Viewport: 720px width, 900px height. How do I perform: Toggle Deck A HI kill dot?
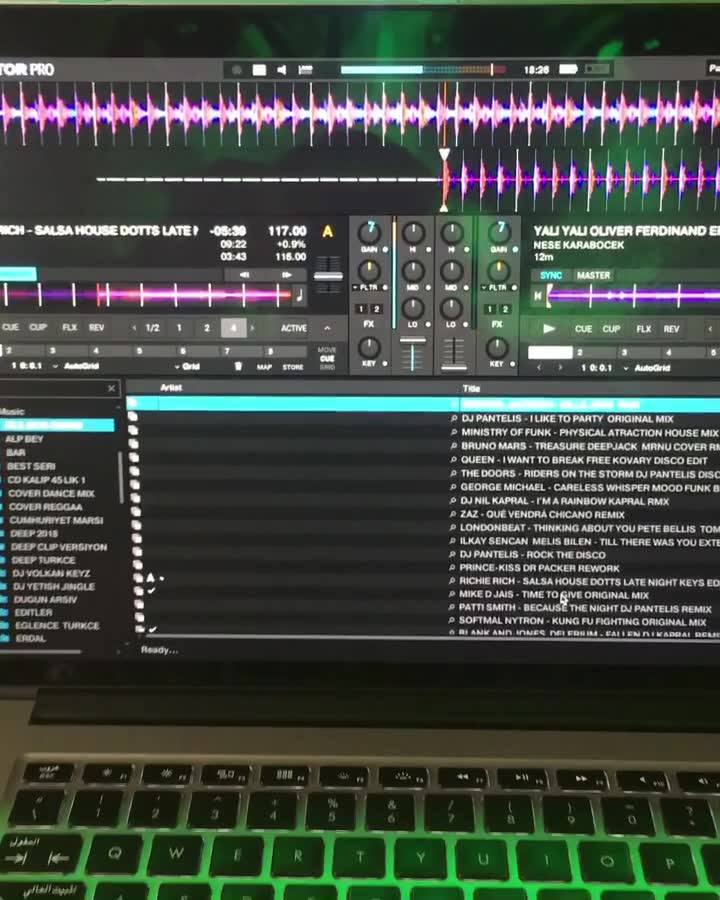(x=428, y=249)
